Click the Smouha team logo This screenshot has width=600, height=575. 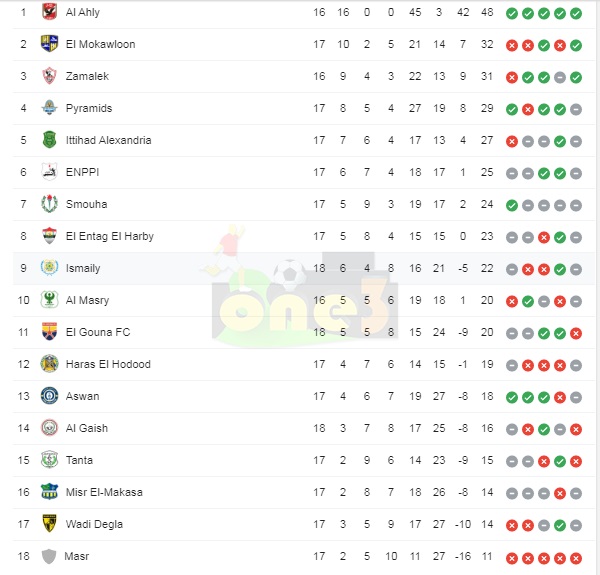pyautogui.click(x=49, y=204)
